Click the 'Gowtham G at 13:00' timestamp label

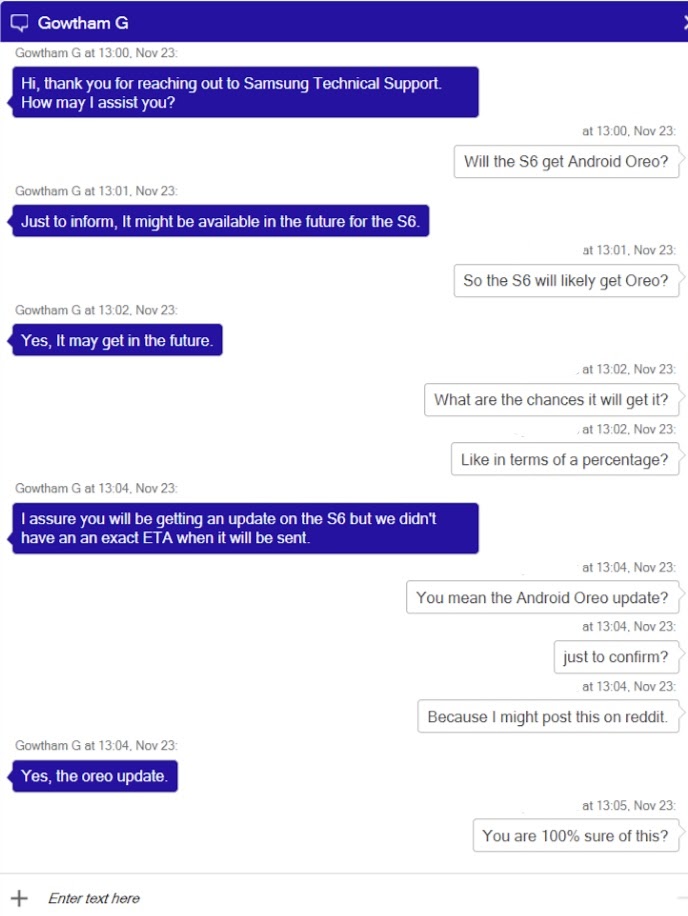pyautogui.click(x=97, y=52)
